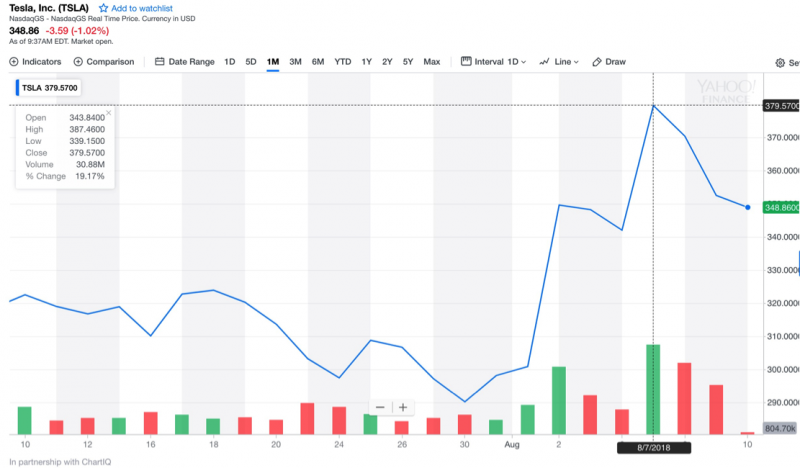Click the Indicators plus circle icon
Image resolution: width=800 pixels, height=468 pixels.
pyautogui.click(x=14, y=62)
